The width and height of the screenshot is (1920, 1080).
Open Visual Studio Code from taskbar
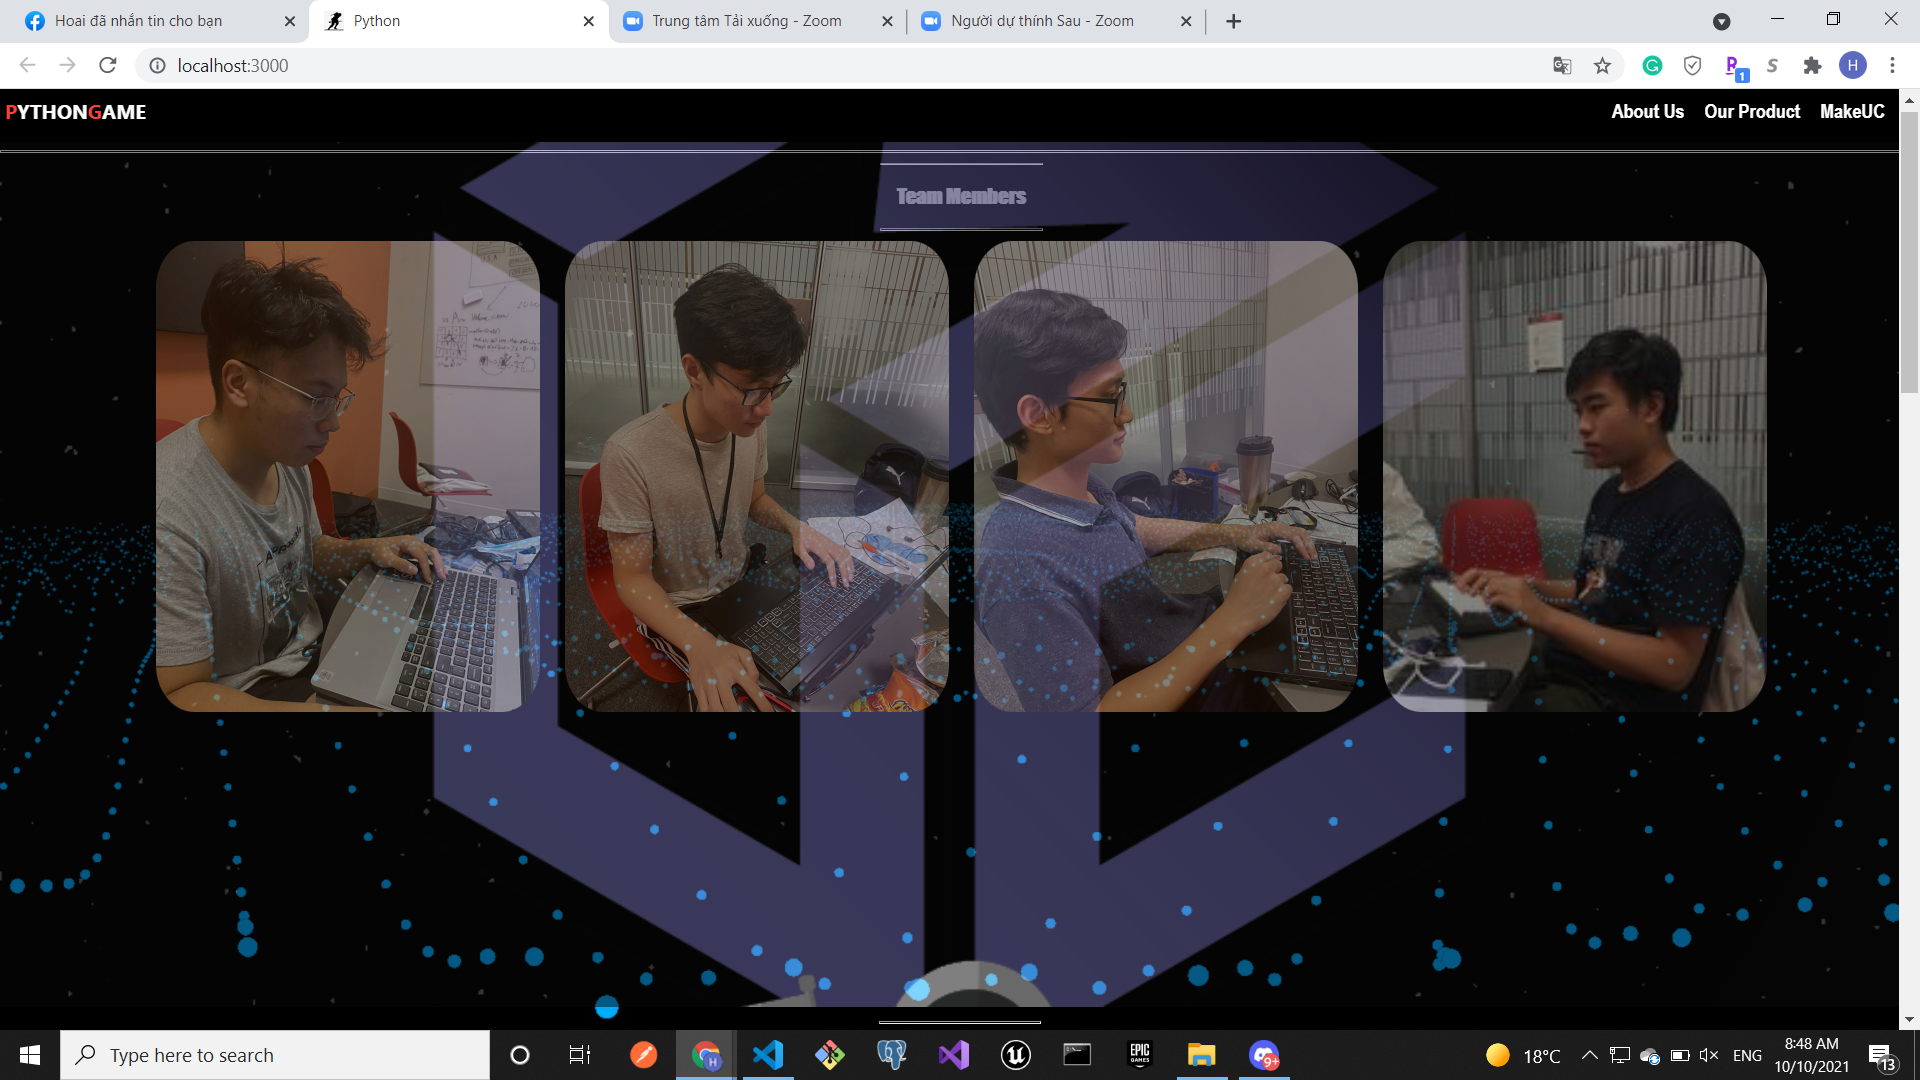[768, 1055]
